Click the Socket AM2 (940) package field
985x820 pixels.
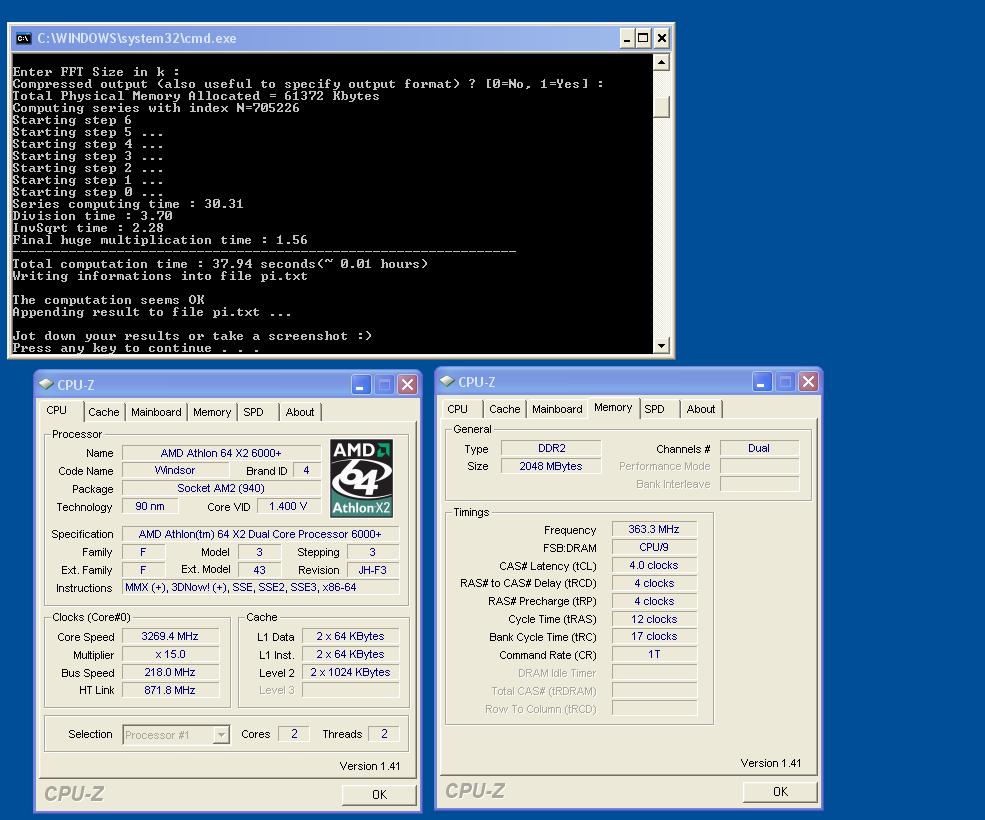(221, 488)
